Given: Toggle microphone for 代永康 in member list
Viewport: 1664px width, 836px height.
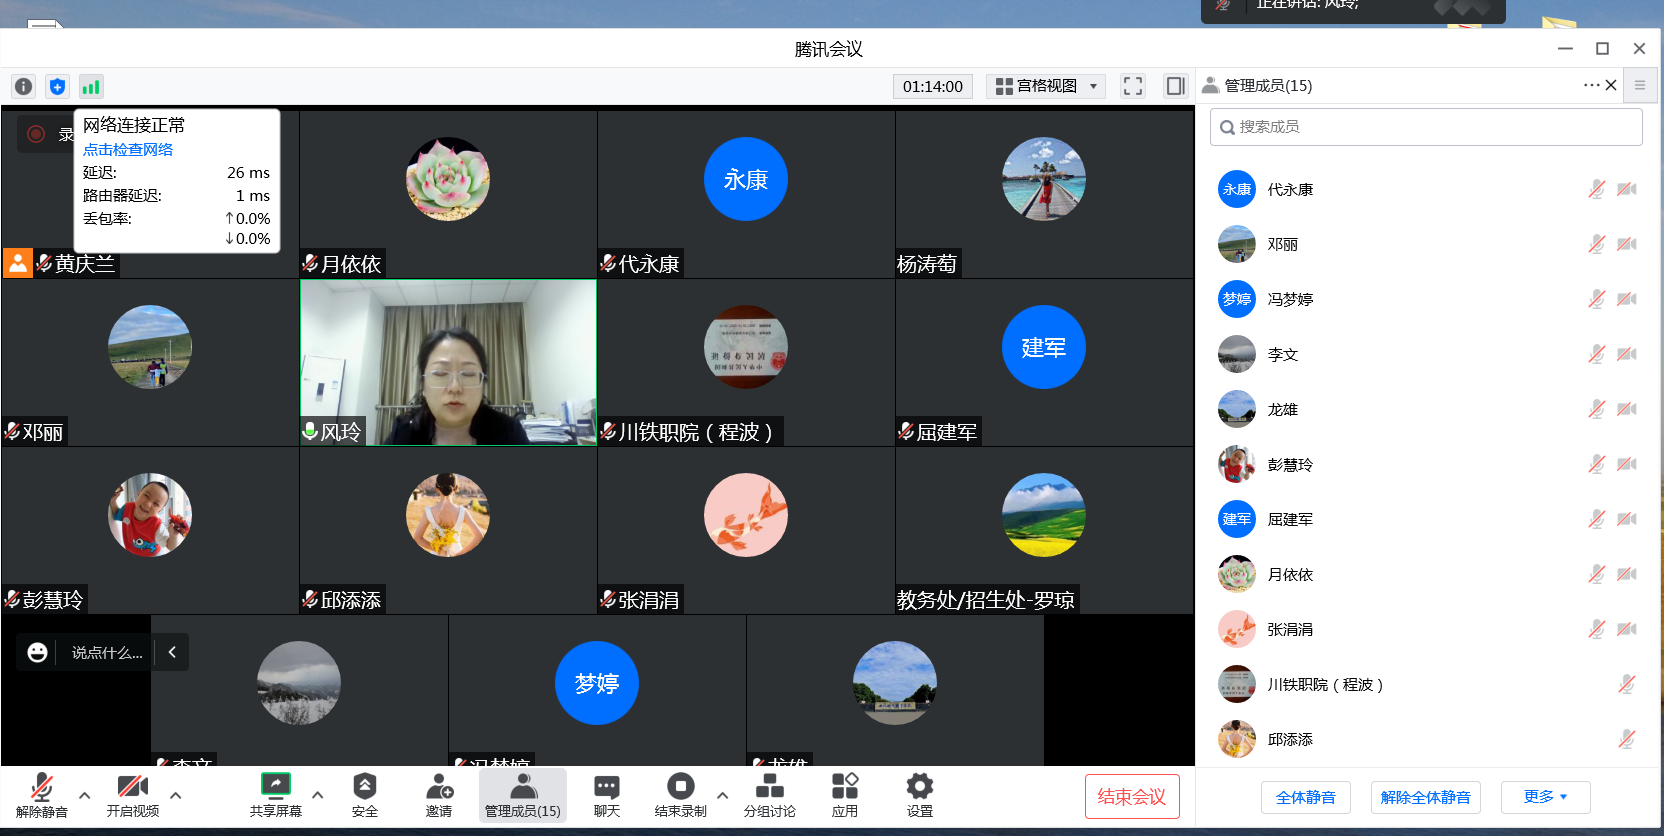Looking at the screenshot, I should click(1596, 189).
